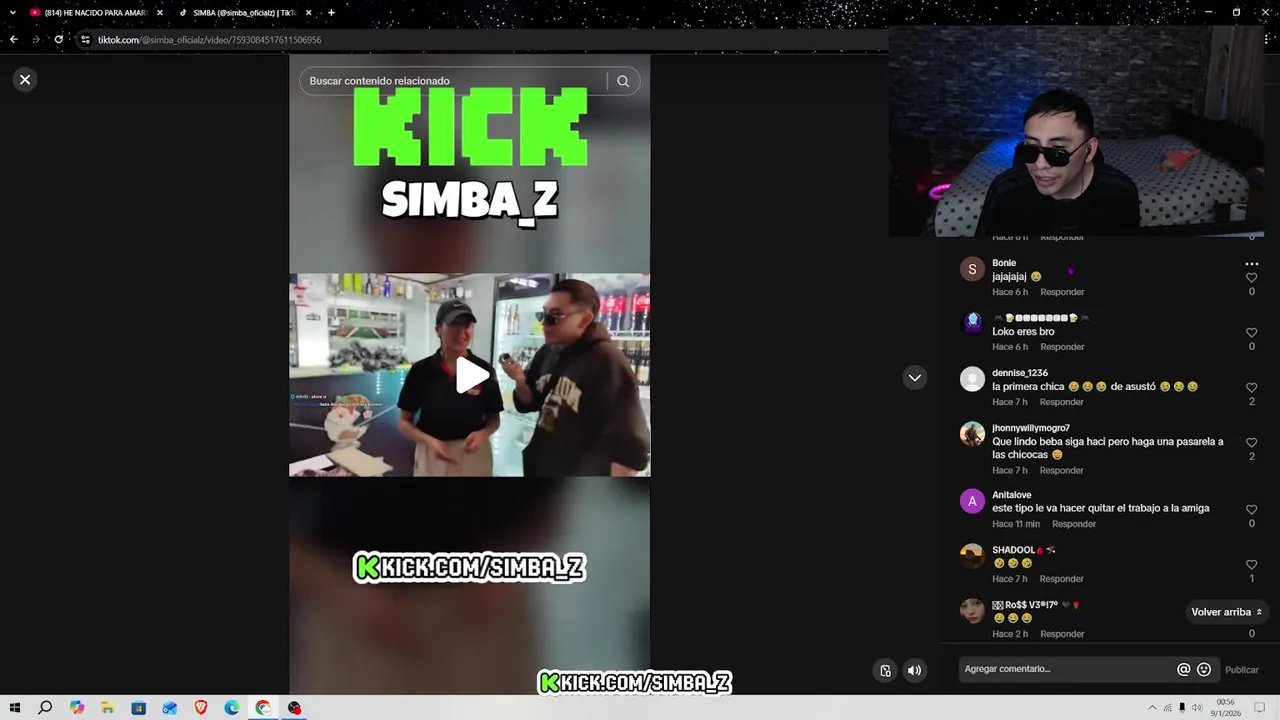This screenshot has height=720, width=1280.
Task: Open the Windows Start menu
Action: 14,708
